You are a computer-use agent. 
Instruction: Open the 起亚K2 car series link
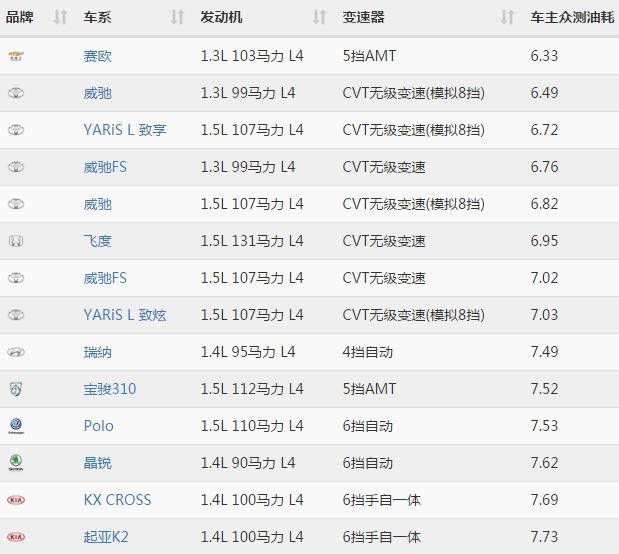106,537
